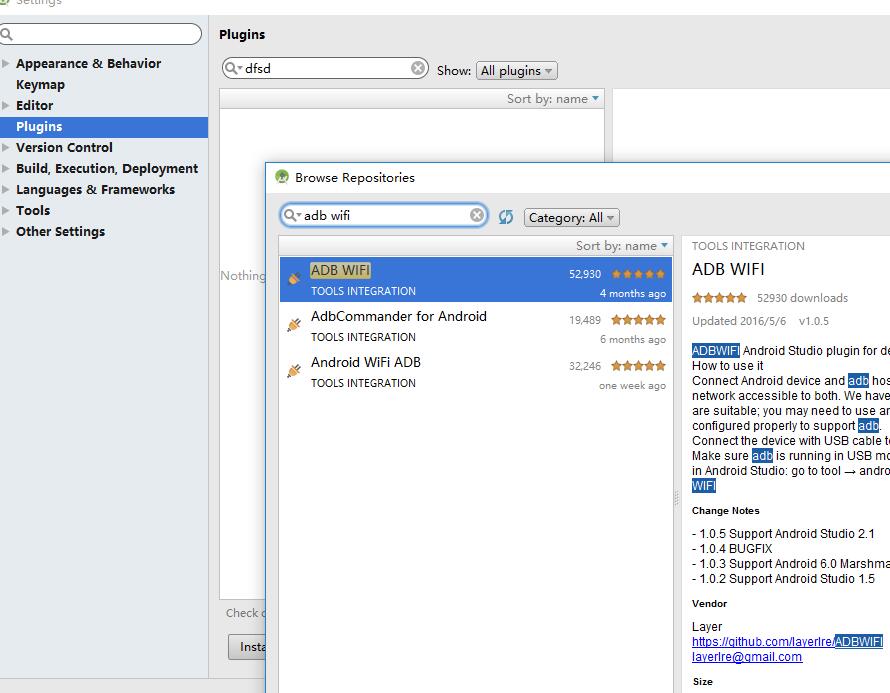Click the ADB WIFI plugin plug icon
The image size is (890, 693).
(294, 278)
